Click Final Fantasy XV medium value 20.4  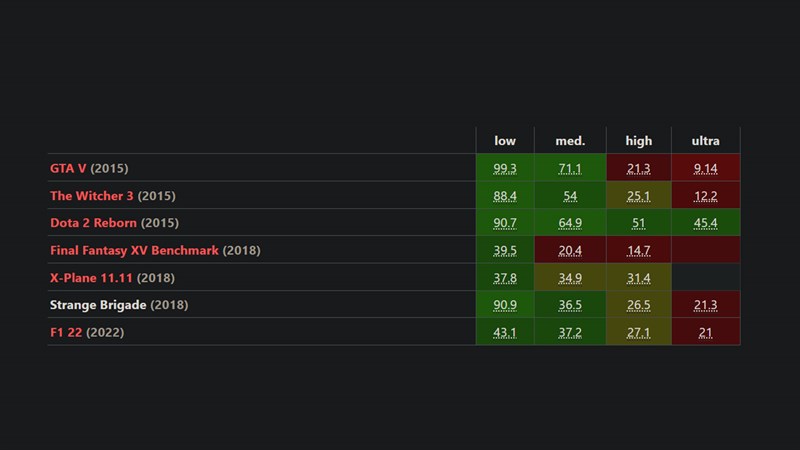[570, 250]
